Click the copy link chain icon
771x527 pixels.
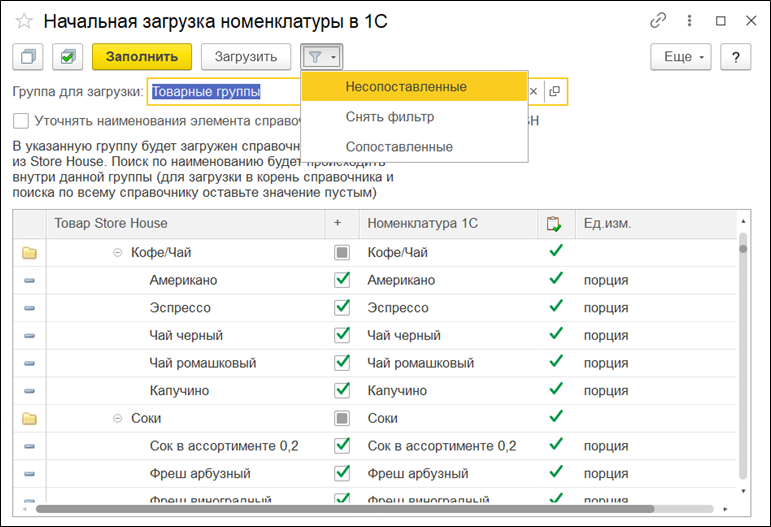click(657, 20)
